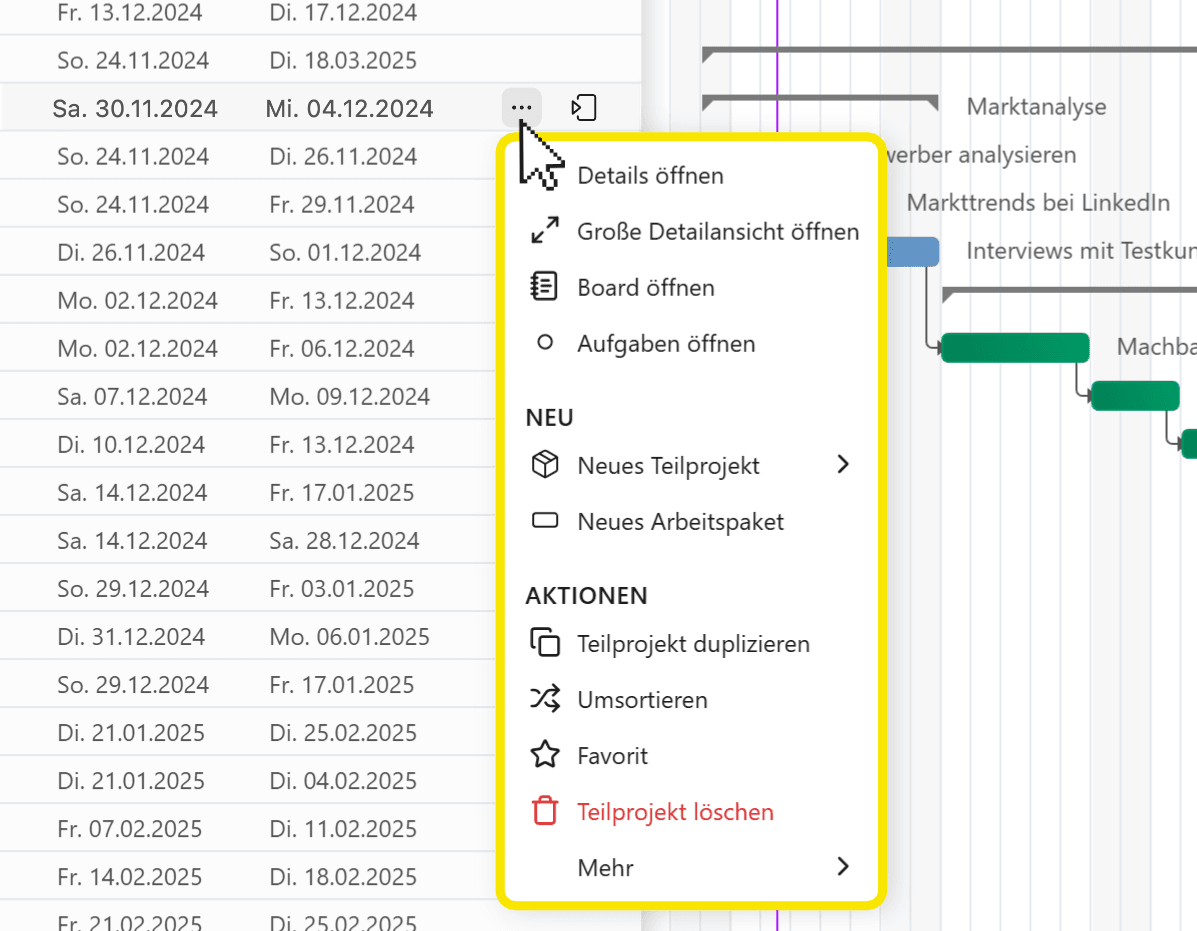
Task: Click the red trash icon to delete
Action: click(x=545, y=812)
